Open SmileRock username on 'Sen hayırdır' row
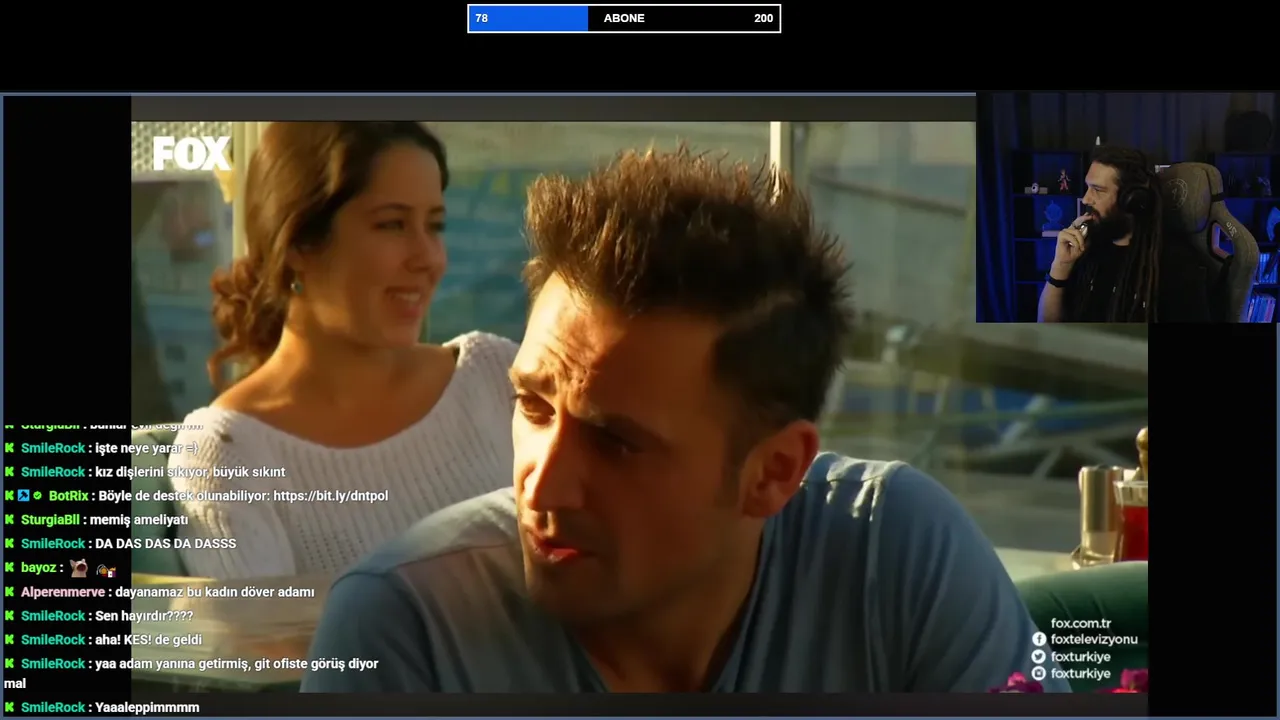The width and height of the screenshot is (1280, 720). tap(53, 616)
